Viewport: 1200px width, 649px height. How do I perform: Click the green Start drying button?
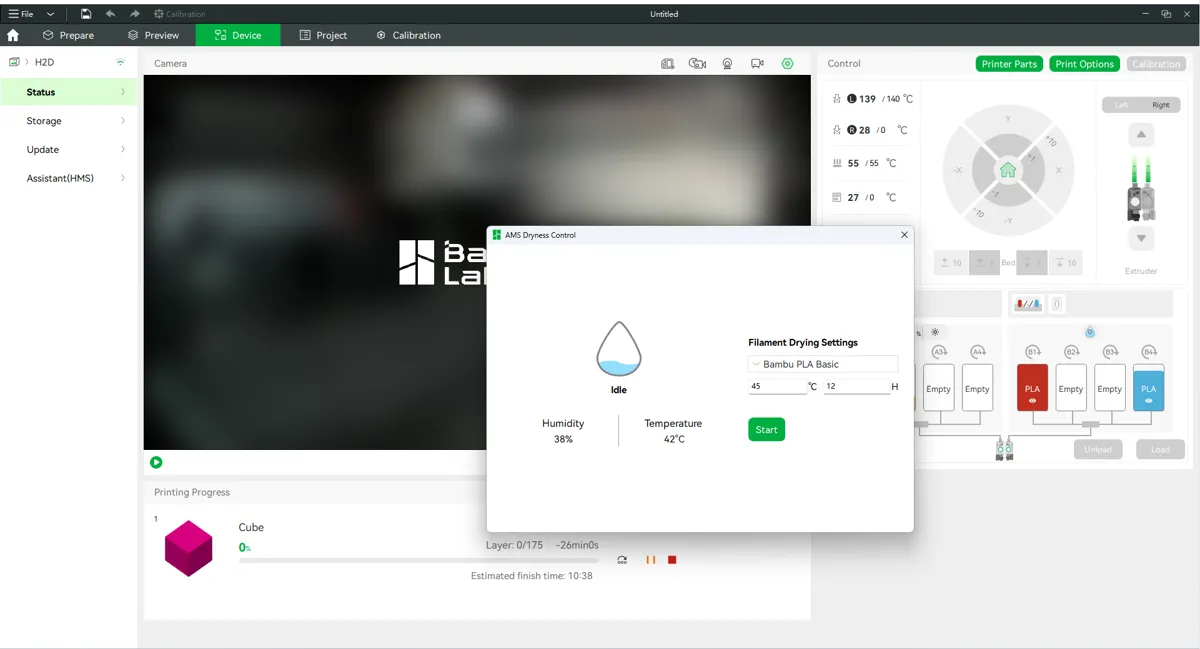point(766,430)
